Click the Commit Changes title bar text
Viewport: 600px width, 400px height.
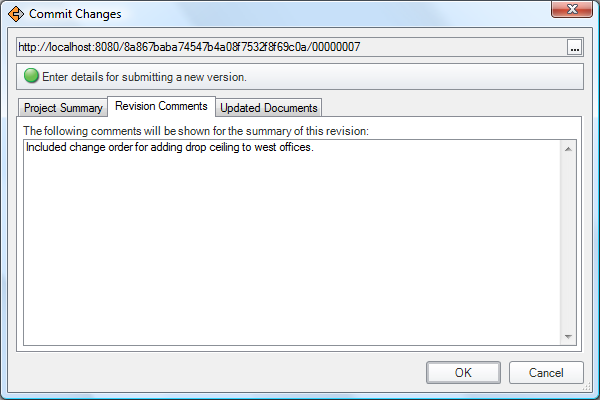tap(75, 14)
